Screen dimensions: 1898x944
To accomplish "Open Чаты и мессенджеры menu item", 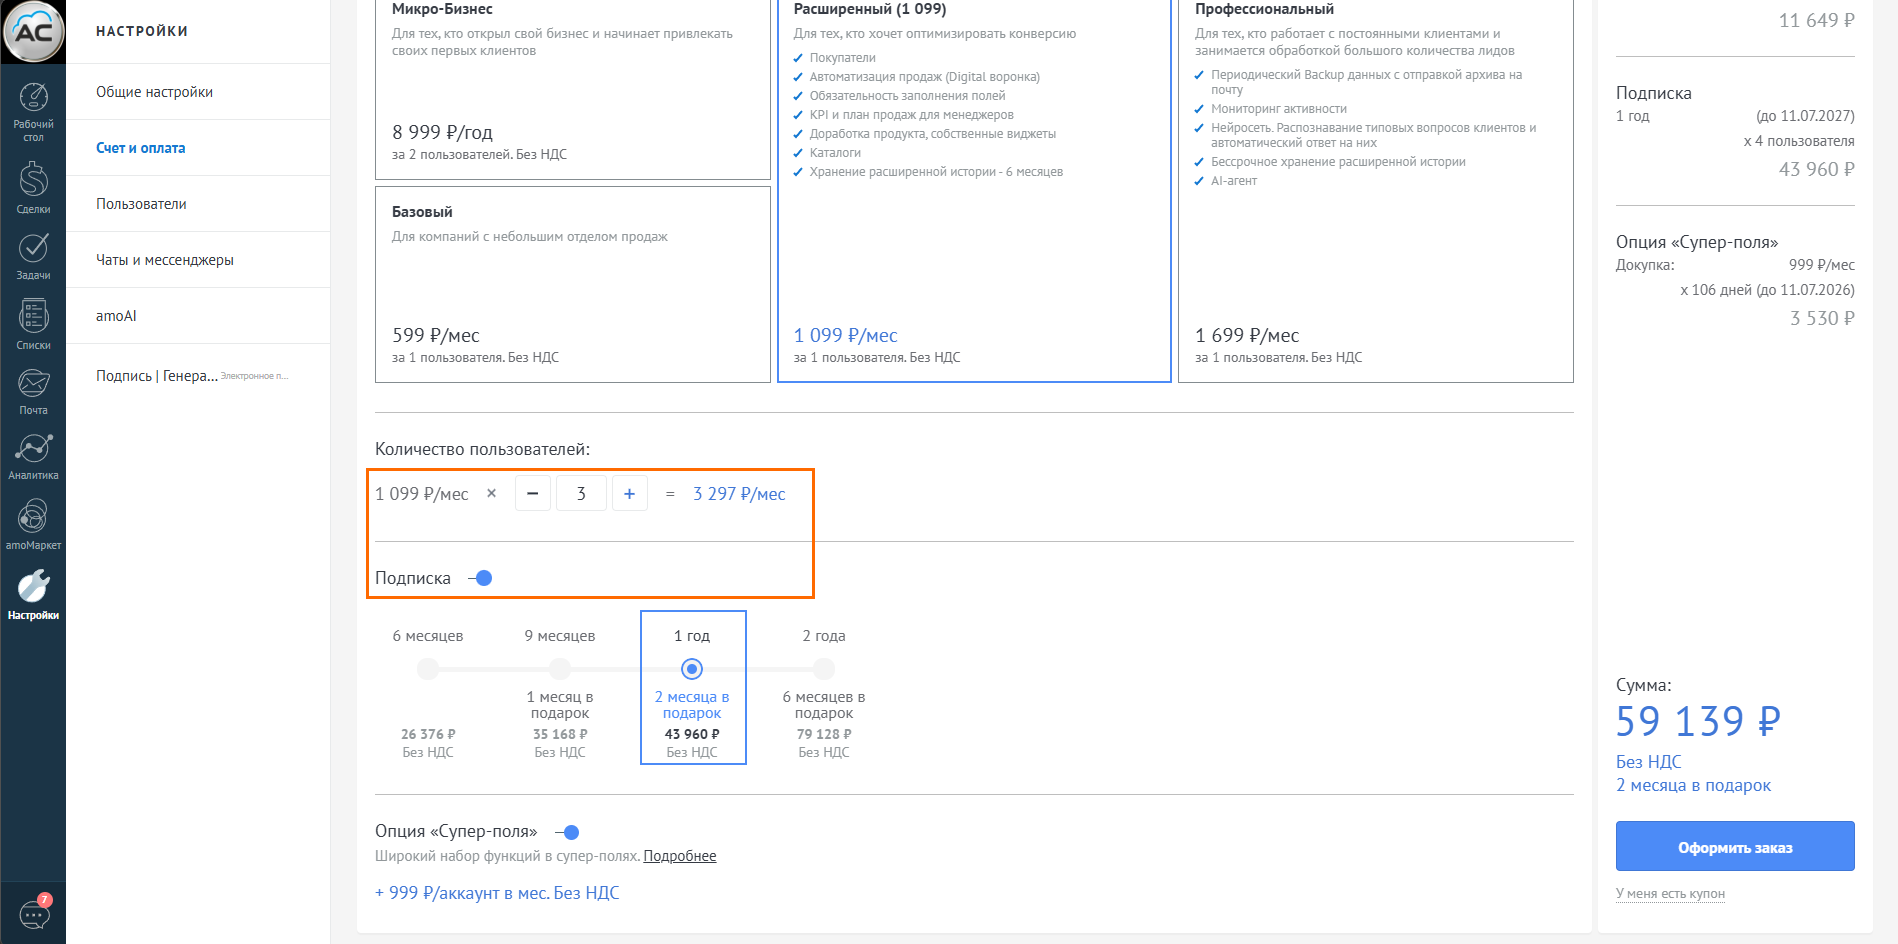I will point(198,260).
